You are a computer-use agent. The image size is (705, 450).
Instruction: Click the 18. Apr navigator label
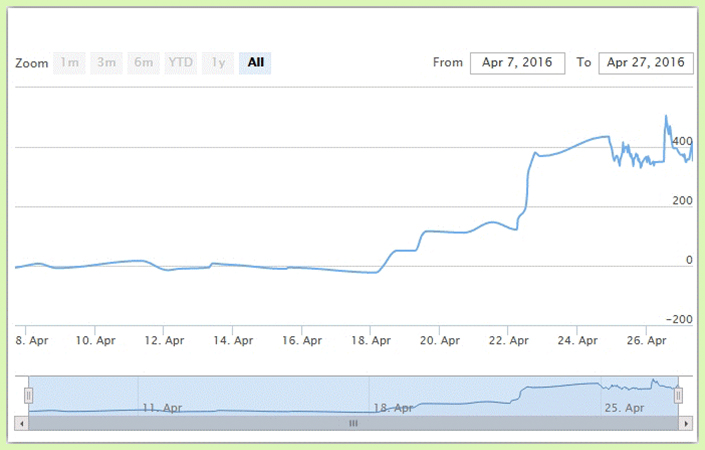[391, 408]
